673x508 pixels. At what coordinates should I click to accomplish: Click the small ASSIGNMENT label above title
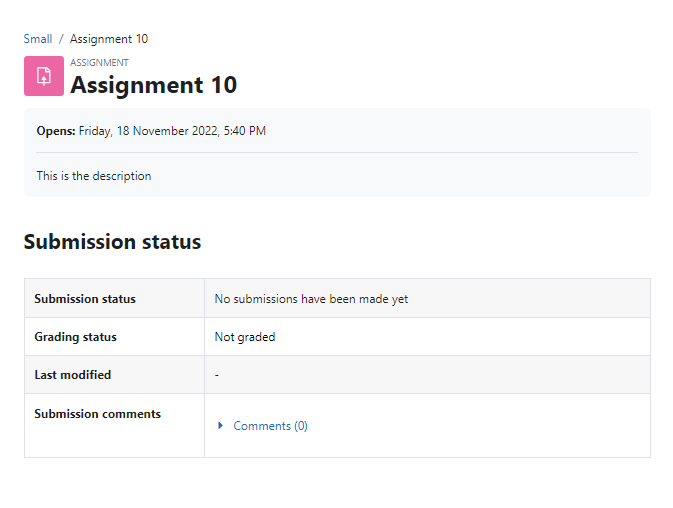[x=100, y=63]
